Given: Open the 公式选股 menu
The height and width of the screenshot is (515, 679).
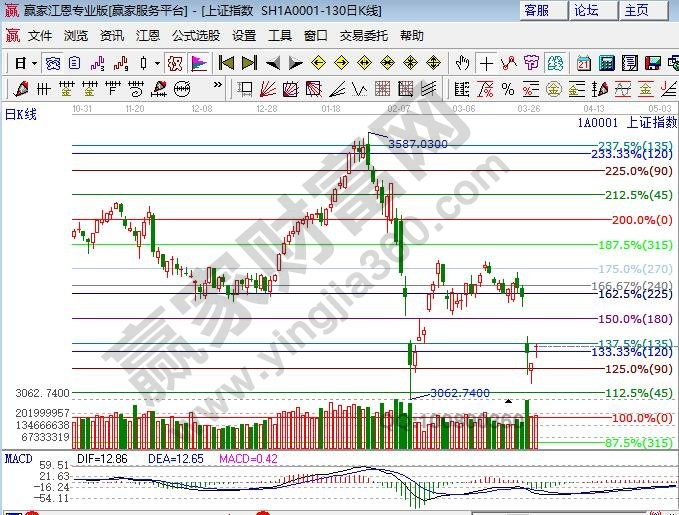Looking at the screenshot, I should click(x=196, y=35).
